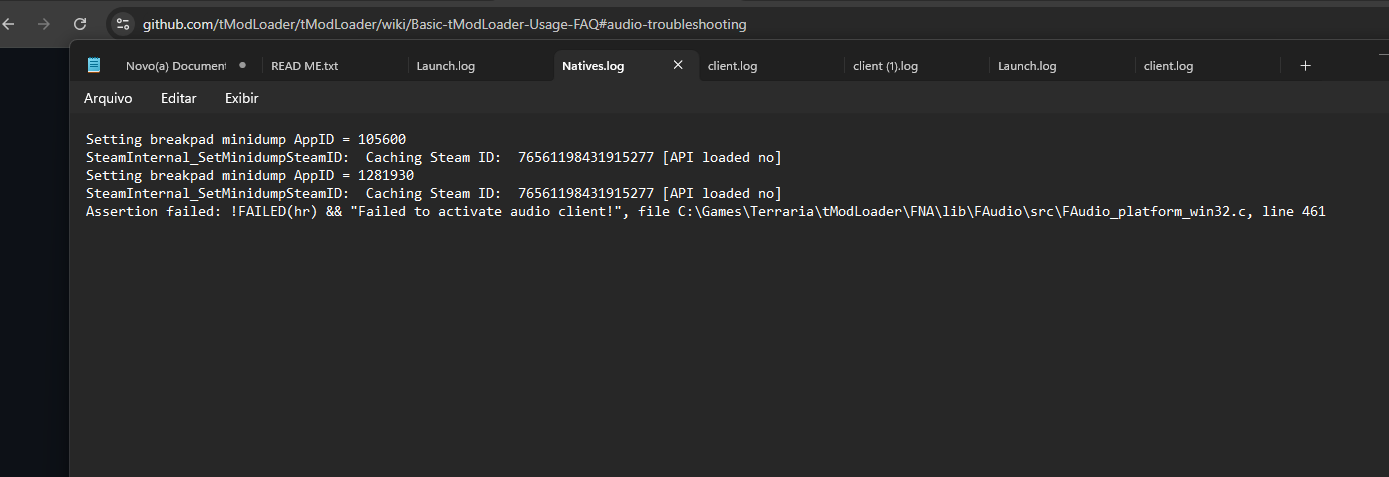Select Launch.log tab next to READ ME.txt
This screenshot has height=477, width=1389.
(x=446, y=66)
